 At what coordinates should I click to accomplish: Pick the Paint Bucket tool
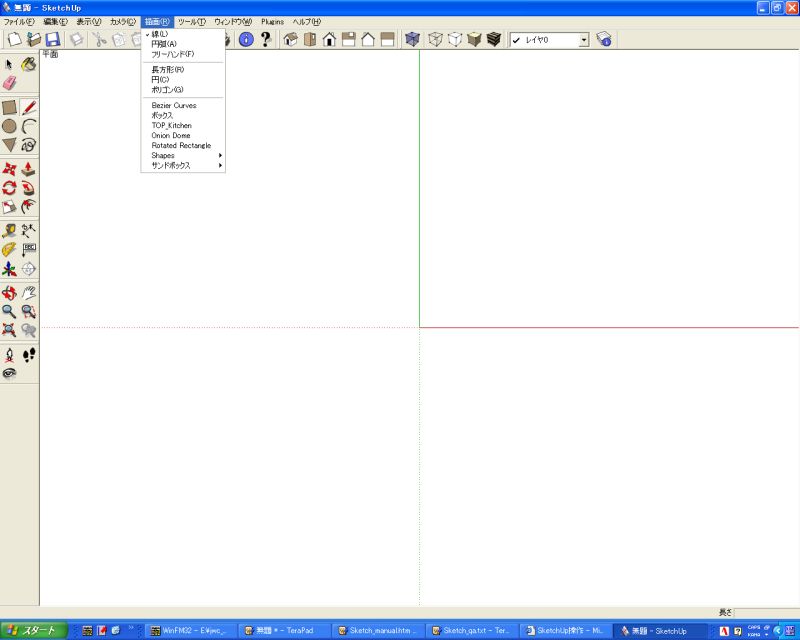pyautogui.click(x=29, y=64)
